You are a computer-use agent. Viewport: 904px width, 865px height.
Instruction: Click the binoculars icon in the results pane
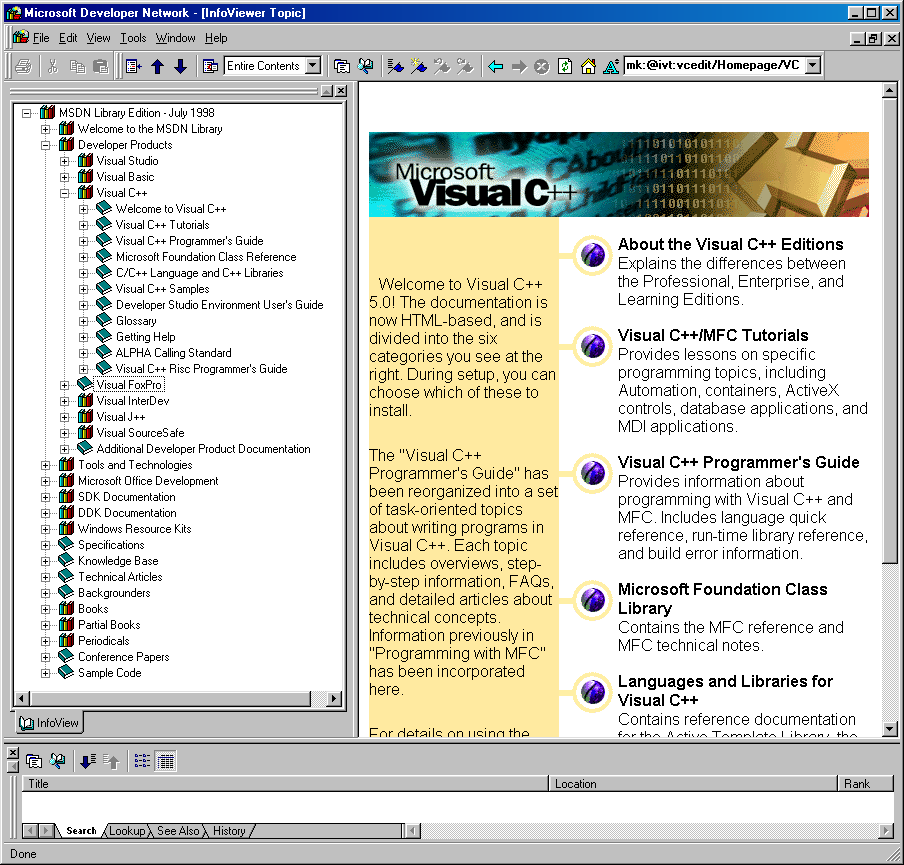(57, 761)
